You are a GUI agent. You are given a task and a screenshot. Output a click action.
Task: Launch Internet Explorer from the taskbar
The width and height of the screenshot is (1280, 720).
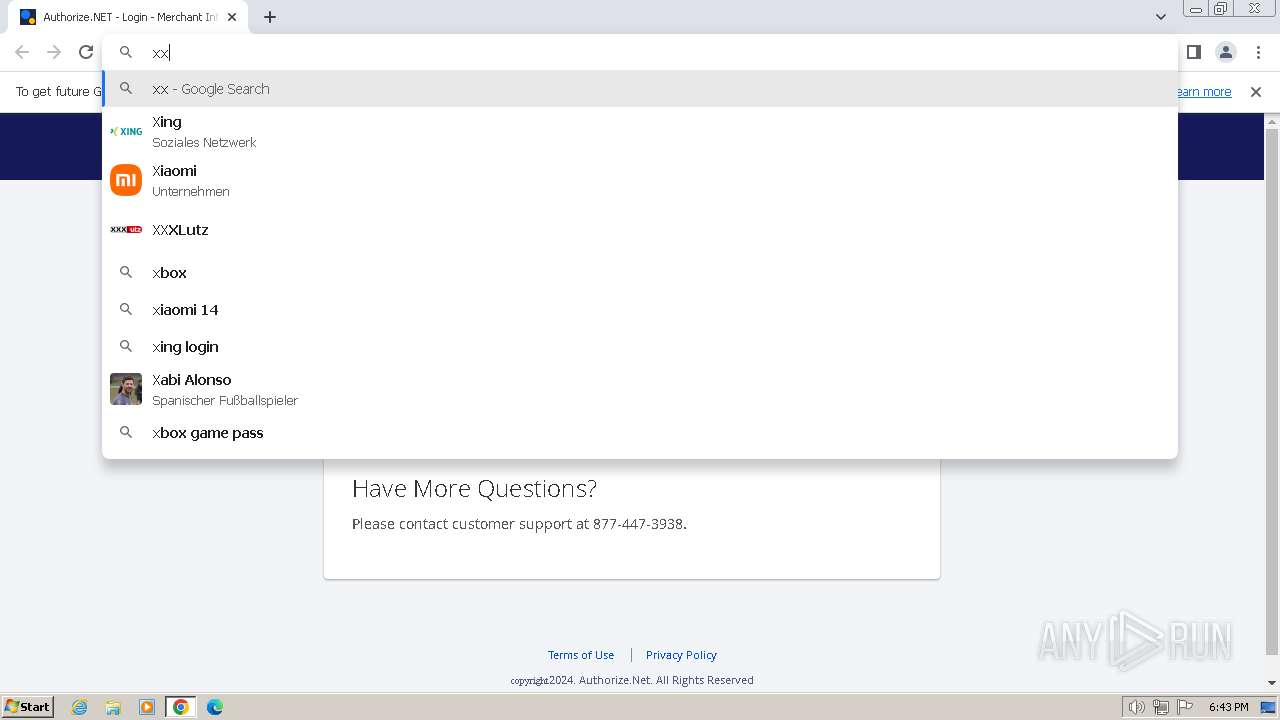pos(80,707)
